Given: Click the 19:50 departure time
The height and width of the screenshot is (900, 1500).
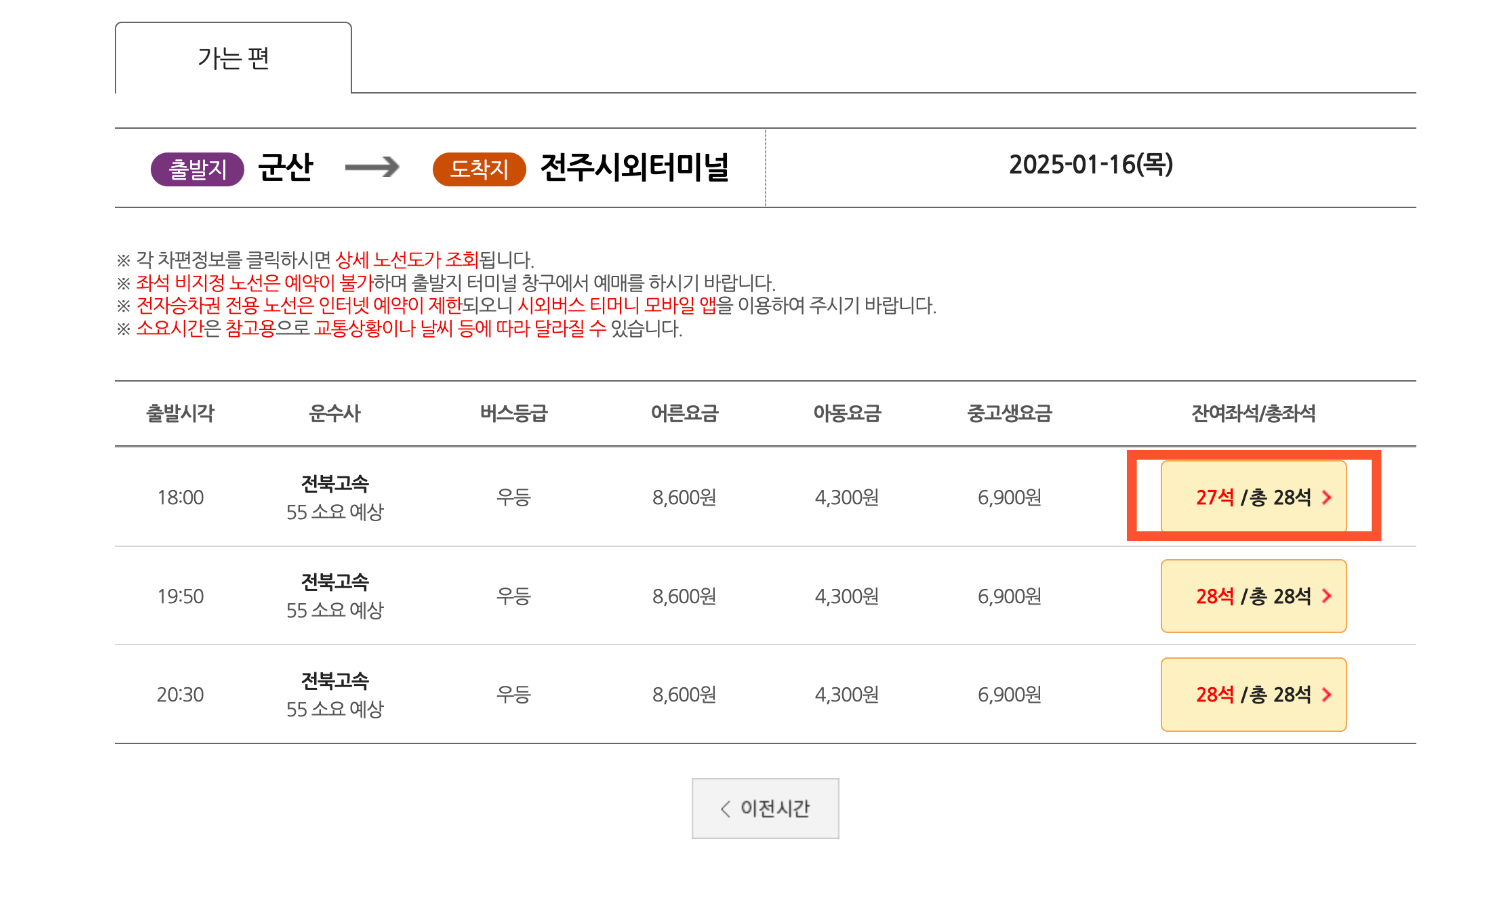Looking at the screenshot, I should coord(180,596).
